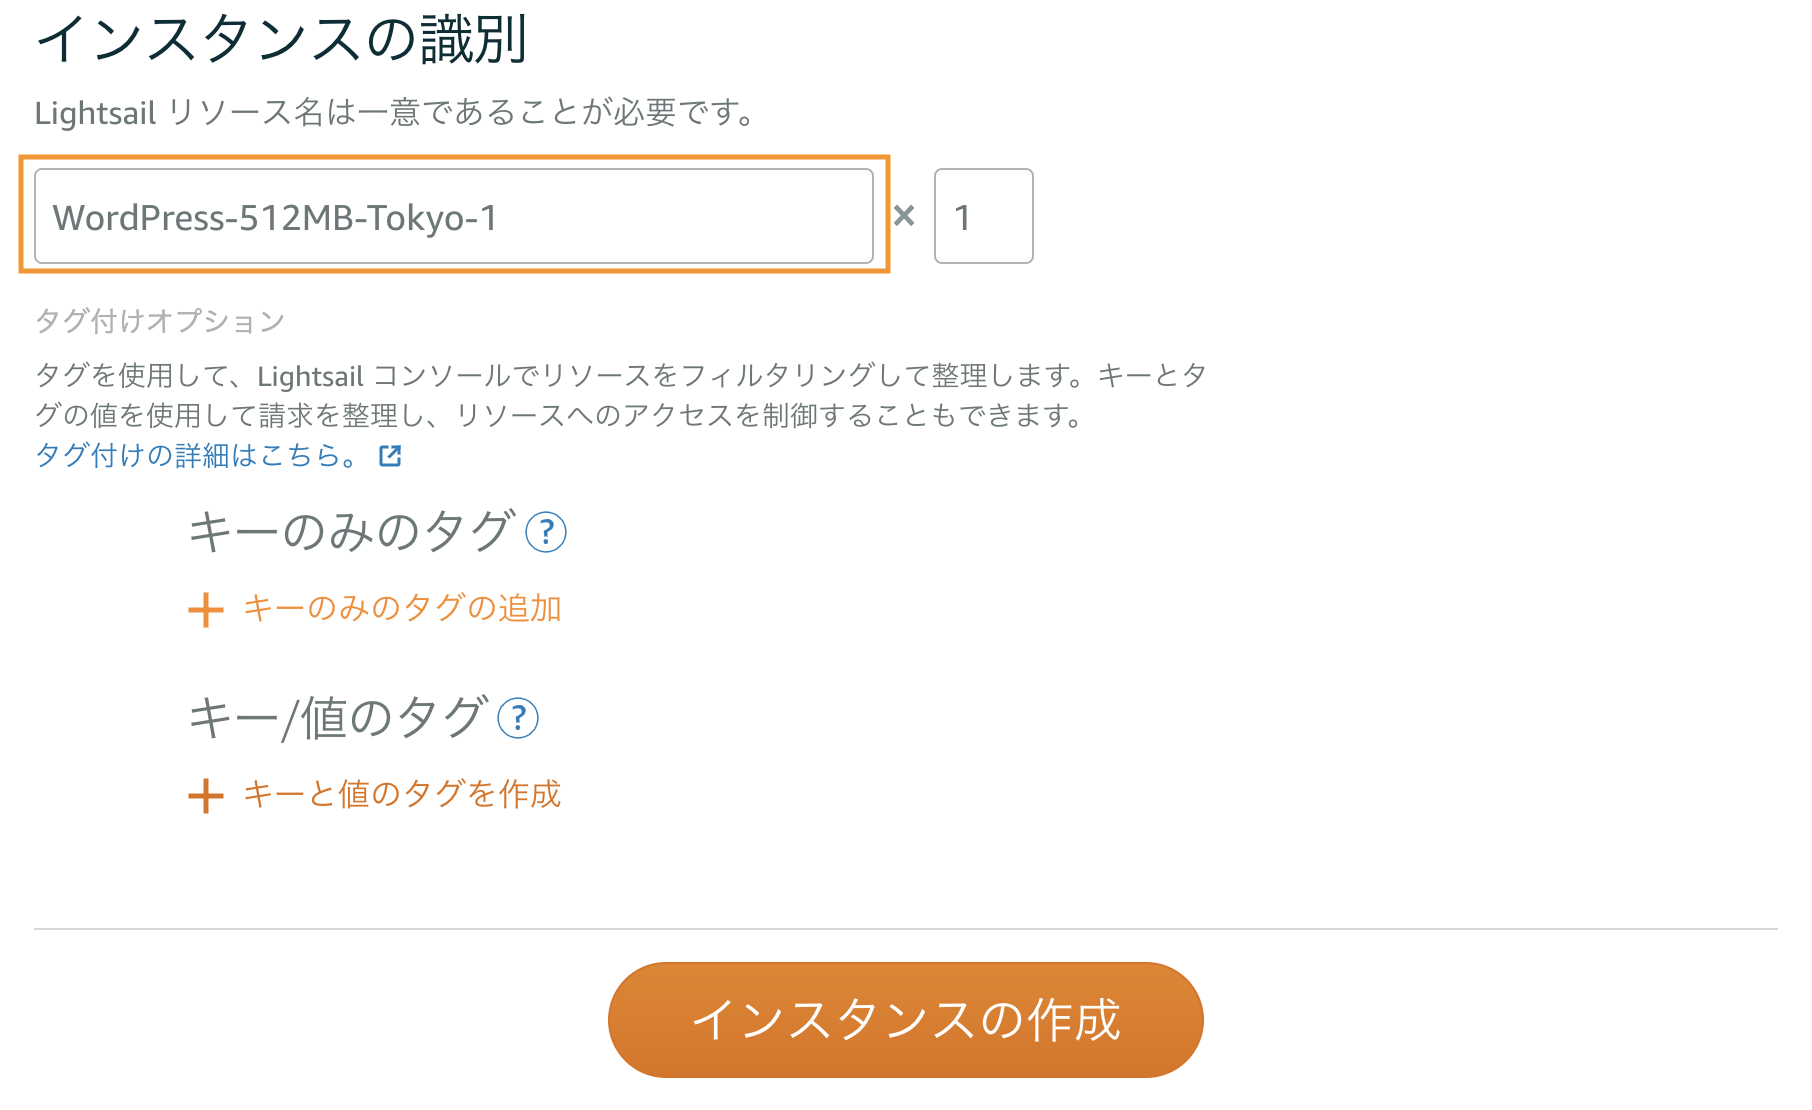This screenshot has width=1812, height=1110.
Task: Click the plus icon to add key-only tag
Action: pyautogui.click(x=206, y=609)
